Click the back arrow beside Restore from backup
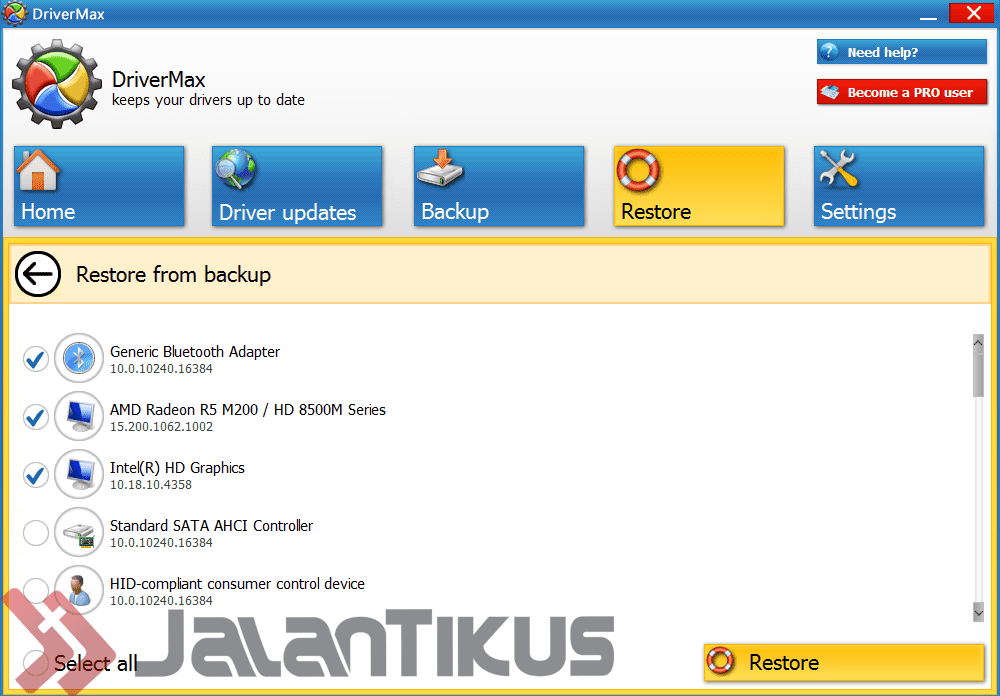Viewport: 1000px width, 696px height. (x=38, y=274)
